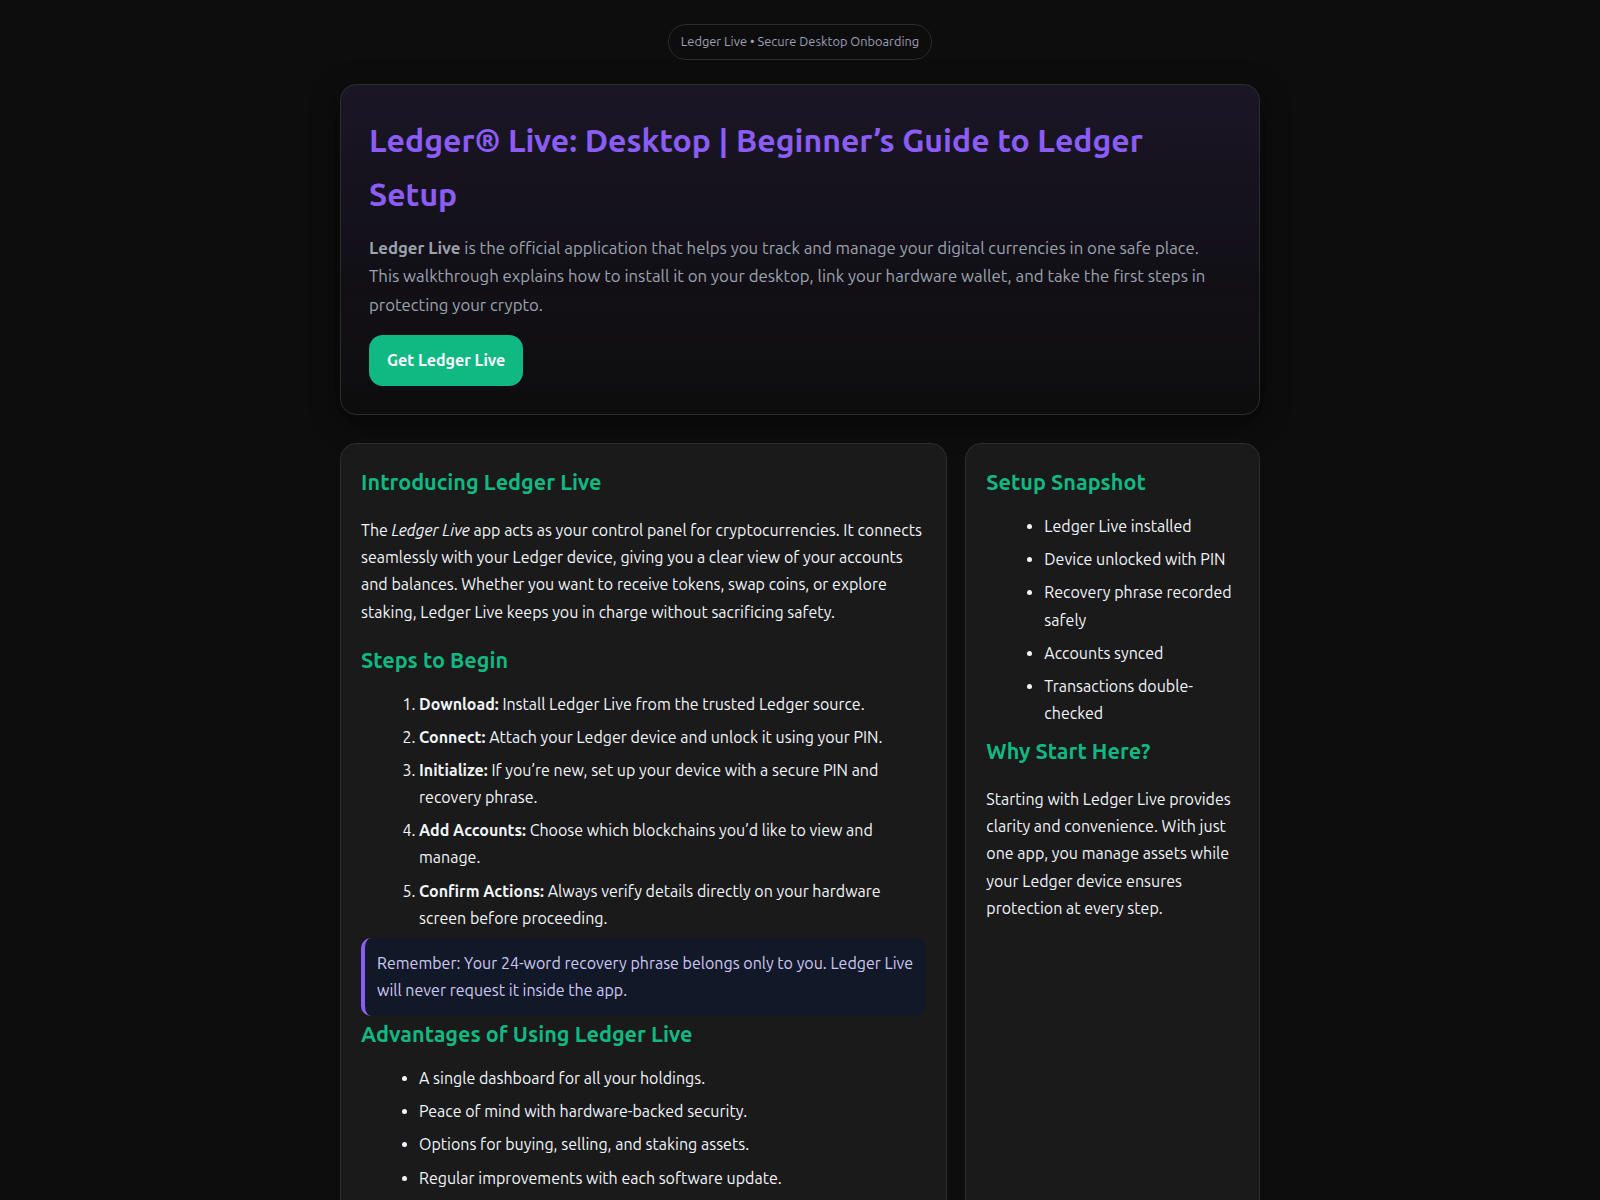Select the Device unlocked with PIN item

click(1134, 559)
